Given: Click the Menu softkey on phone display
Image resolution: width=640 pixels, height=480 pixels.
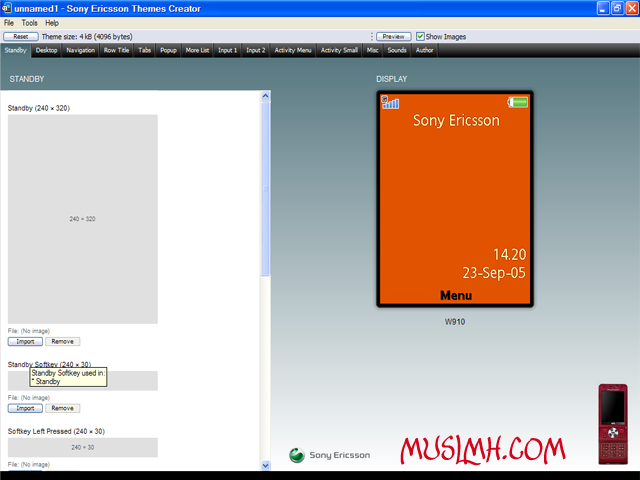Looking at the screenshot, I should point(456,295).
